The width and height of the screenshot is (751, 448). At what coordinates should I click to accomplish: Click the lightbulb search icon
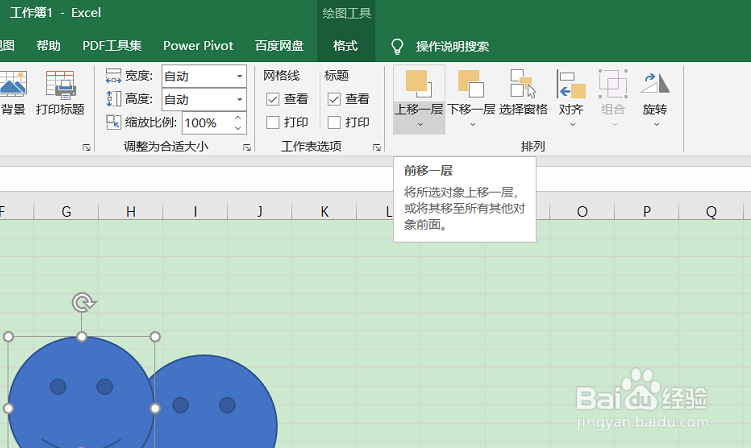coord(397,46)
